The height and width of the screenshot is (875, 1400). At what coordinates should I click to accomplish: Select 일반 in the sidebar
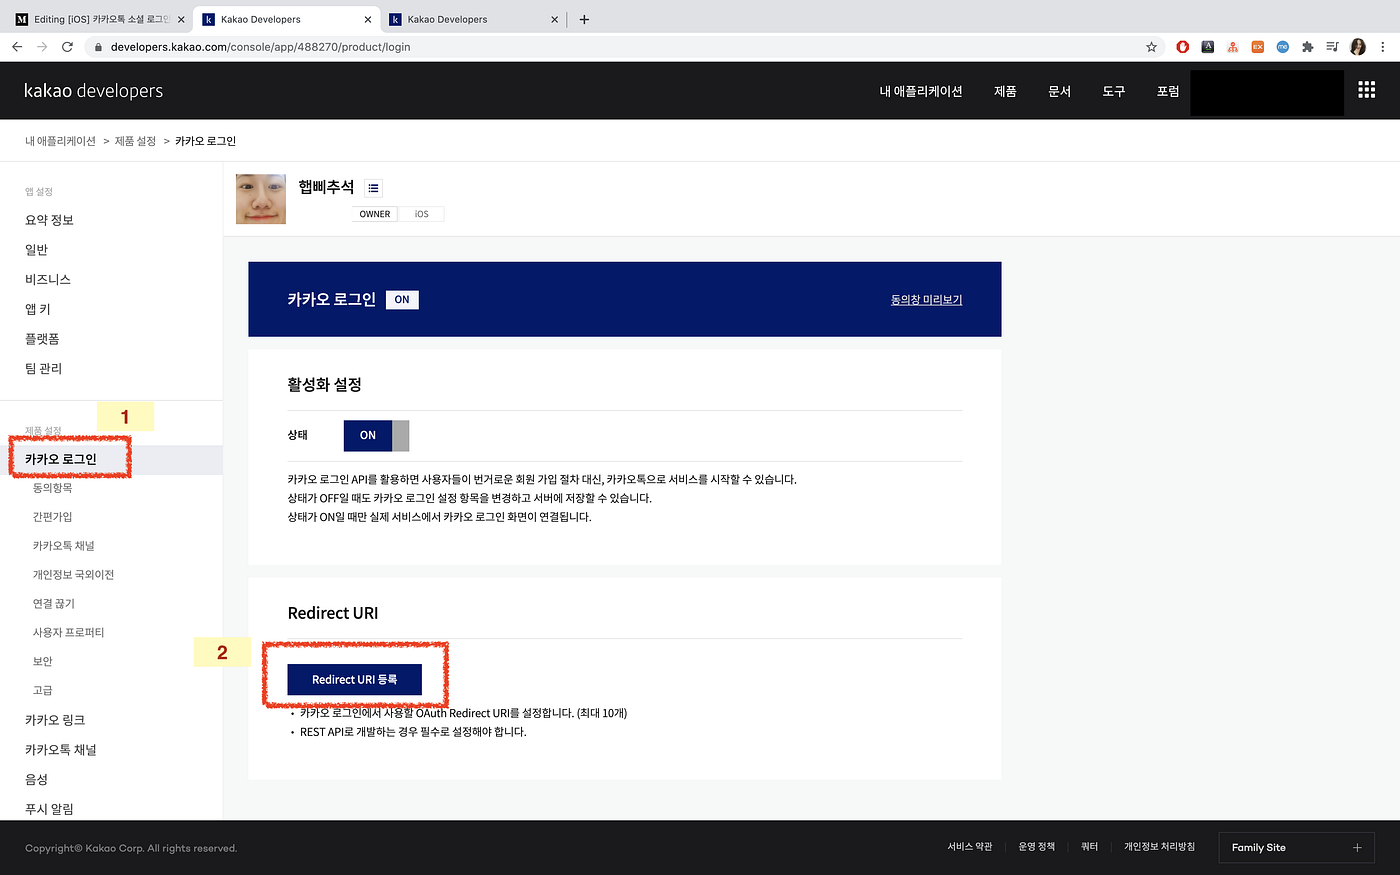[36, 250]
